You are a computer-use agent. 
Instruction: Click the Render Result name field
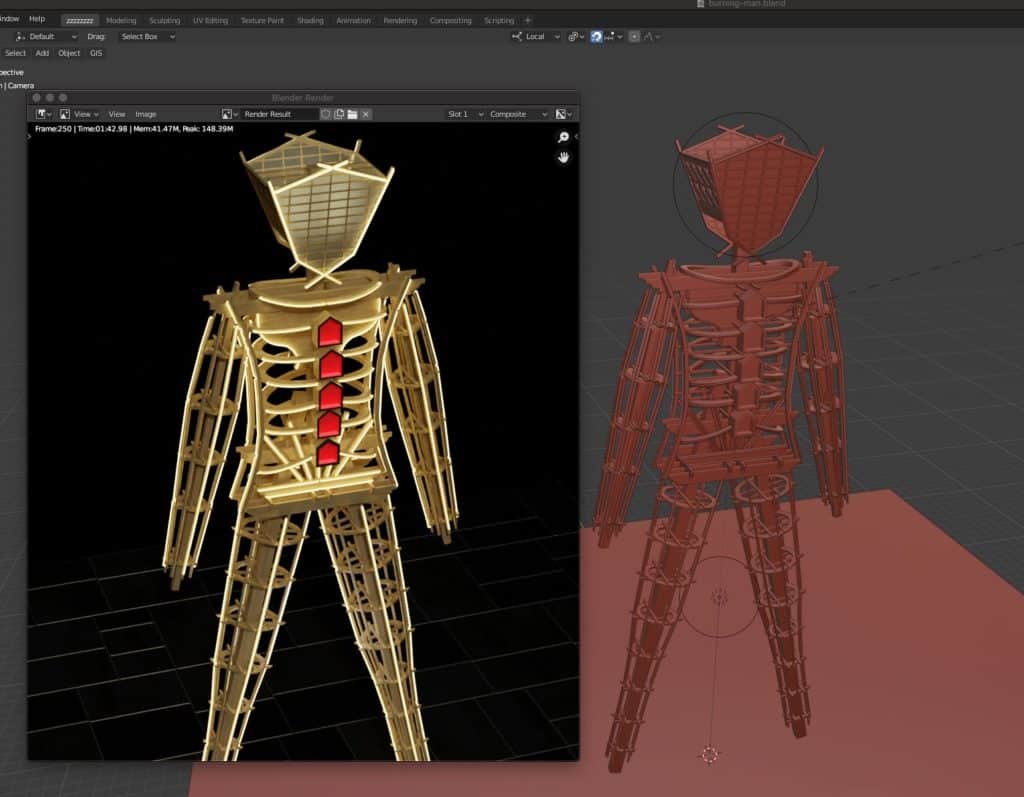point(280,114)
